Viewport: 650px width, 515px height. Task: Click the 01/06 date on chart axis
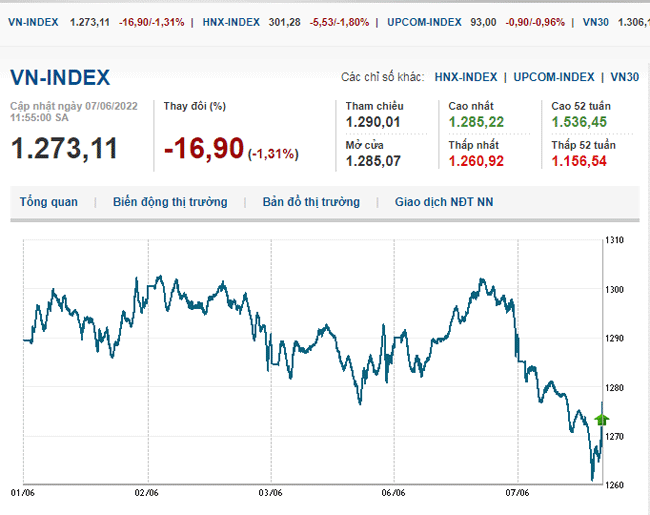coord(22,493)
